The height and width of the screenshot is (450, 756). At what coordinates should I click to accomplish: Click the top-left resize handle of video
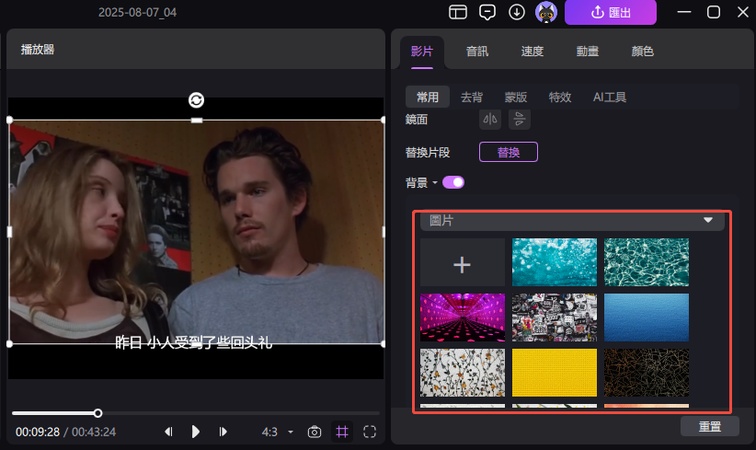(10, 120)
